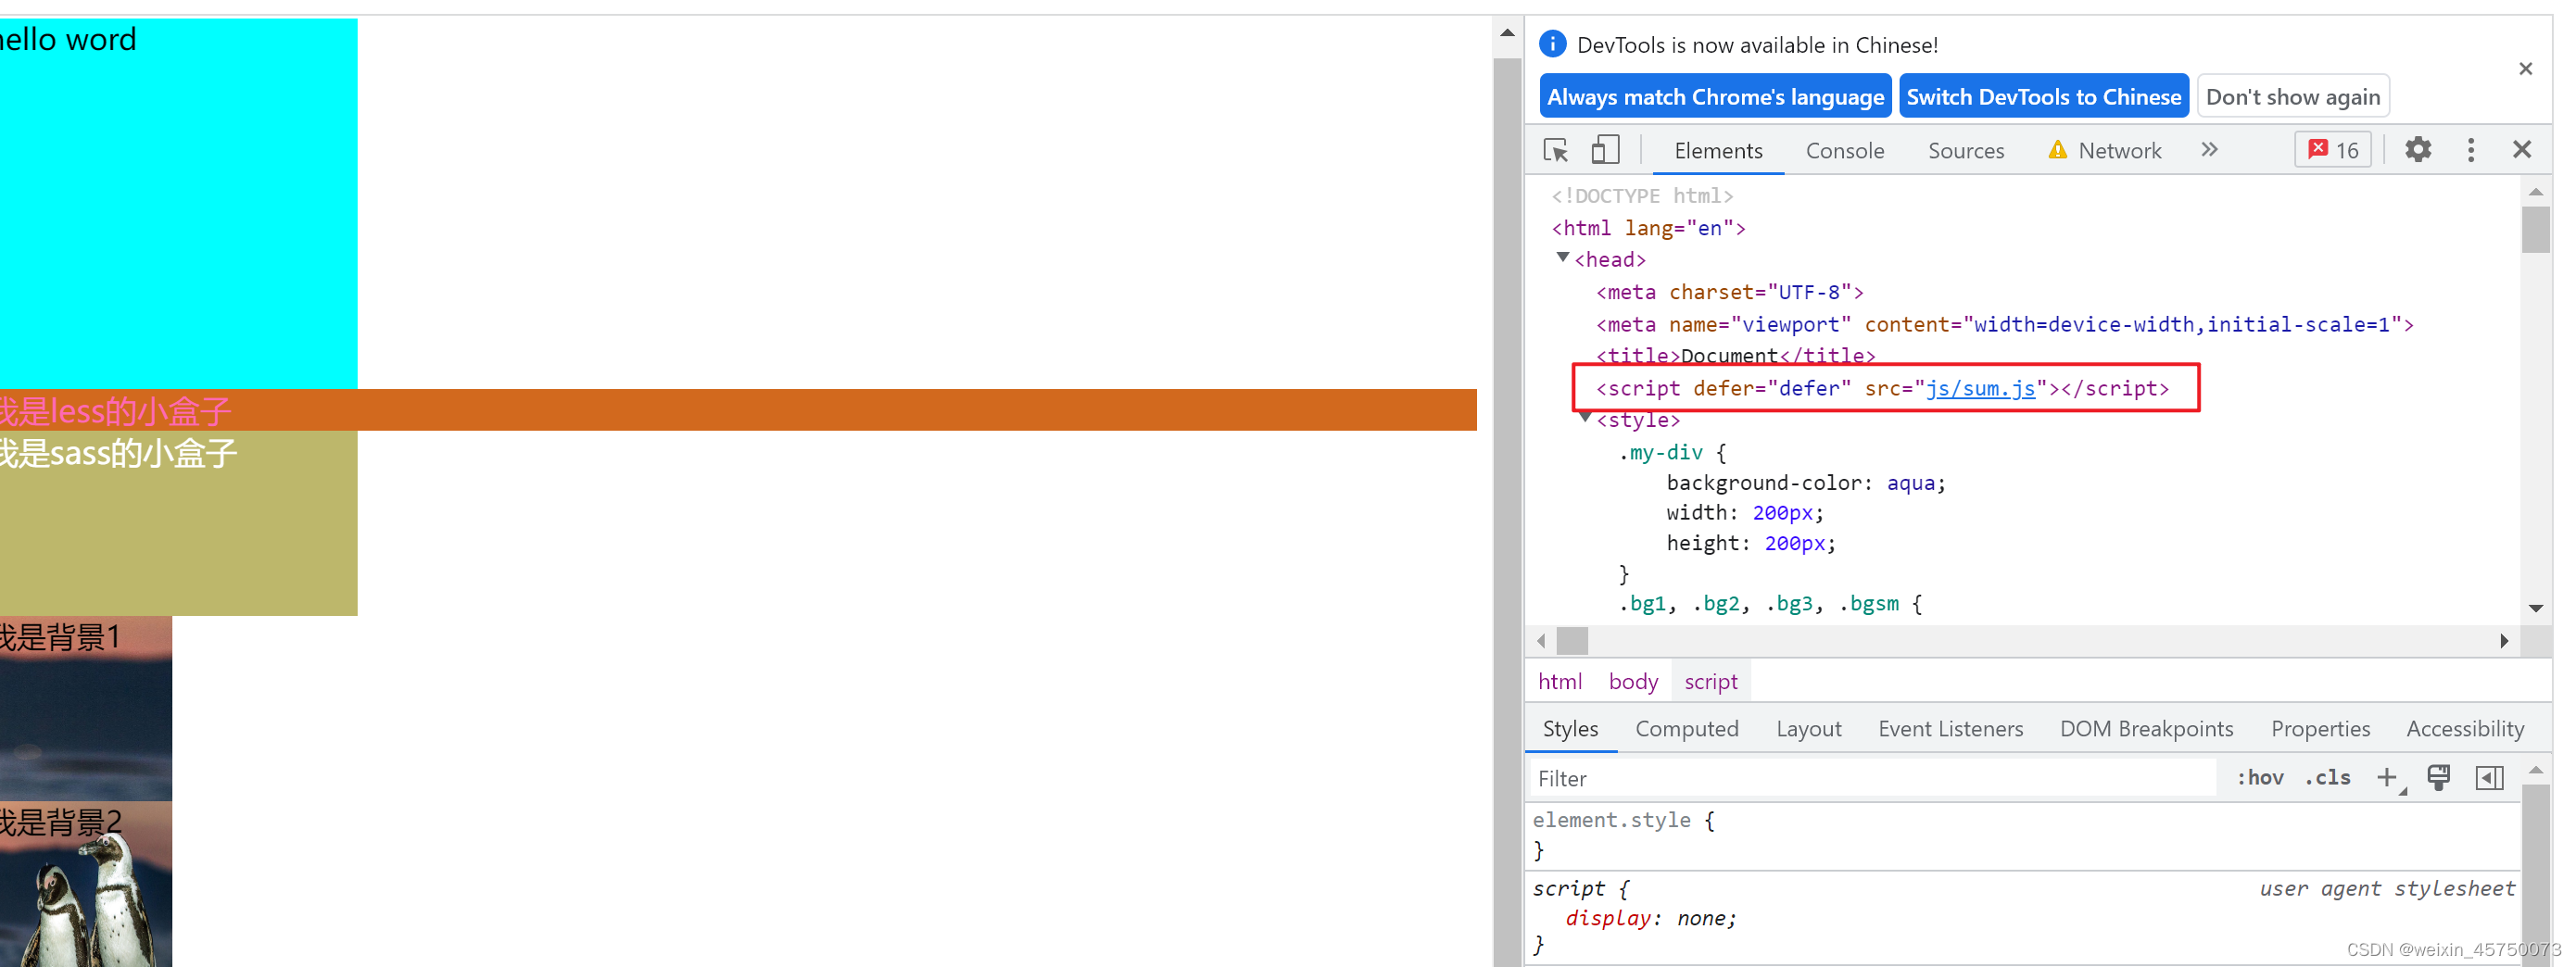
Task: Toggle element state with :hov
Action: (2260, 777)
